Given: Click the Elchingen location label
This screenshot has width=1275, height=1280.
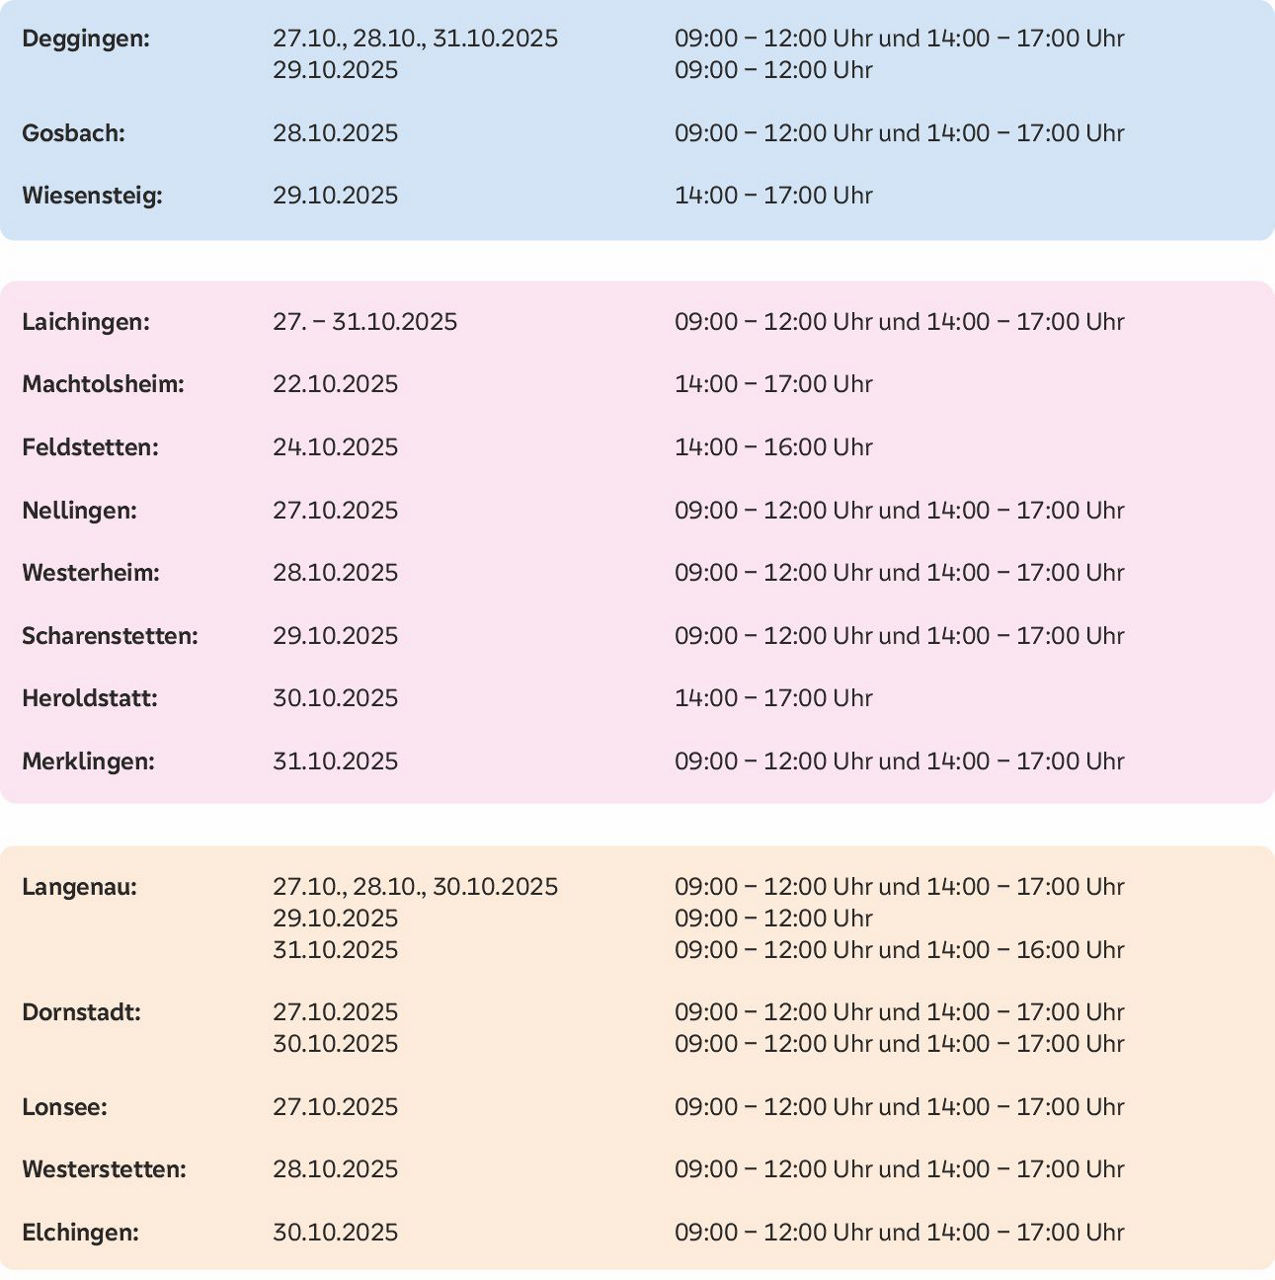Looking at the screenshot, I should click(81, 1233).
